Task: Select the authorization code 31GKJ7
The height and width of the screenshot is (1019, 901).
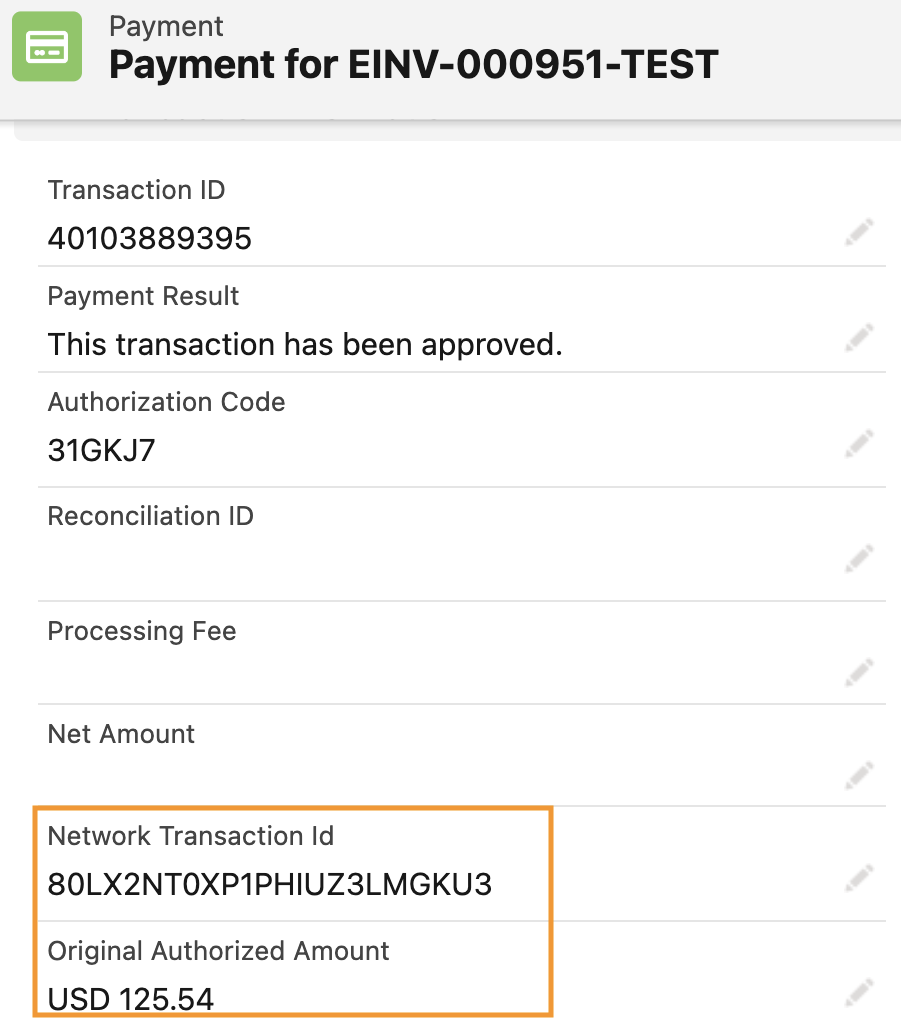Action: 102,450
